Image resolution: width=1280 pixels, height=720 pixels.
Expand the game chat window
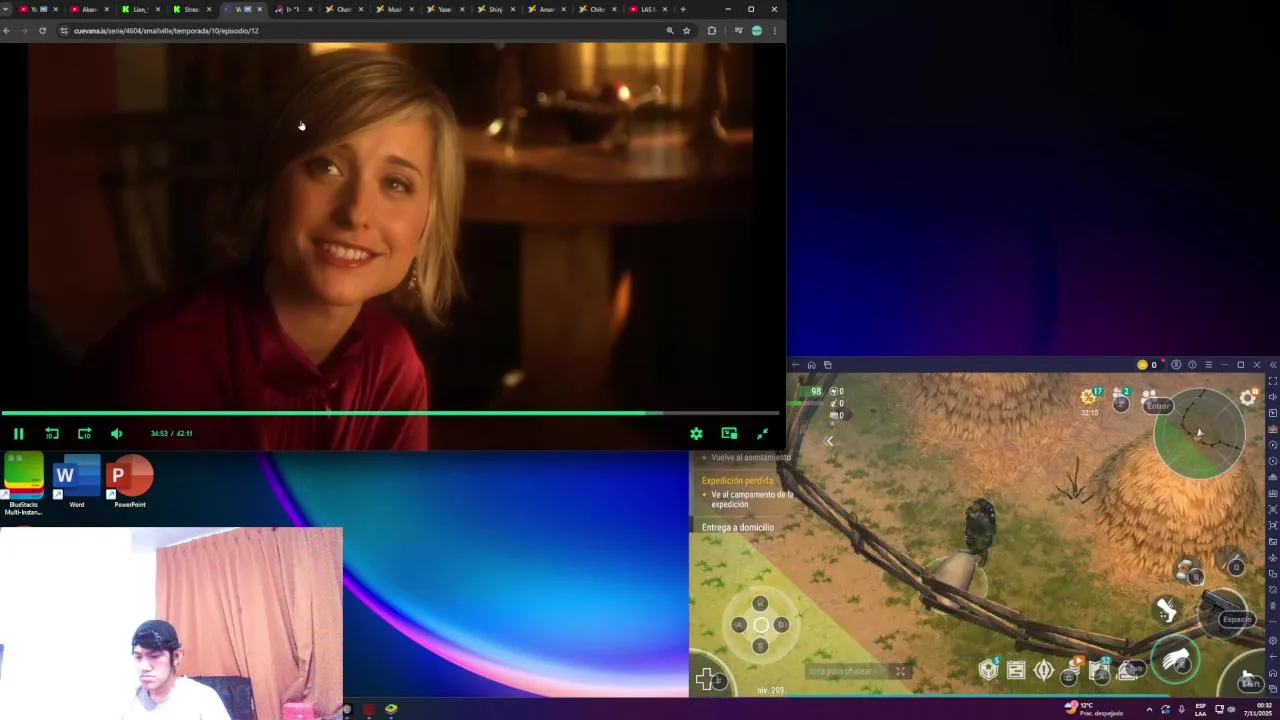click(901, 671)
